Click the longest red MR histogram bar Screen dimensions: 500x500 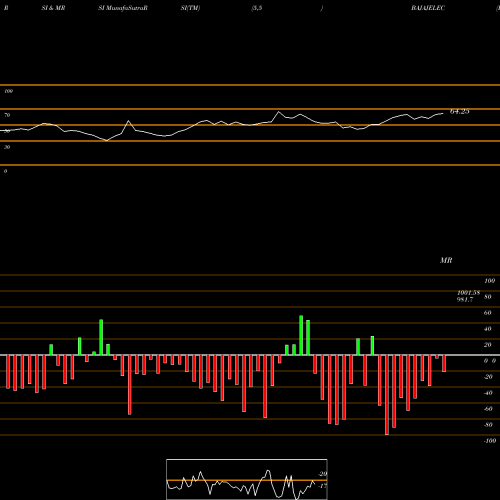(387, 395)
